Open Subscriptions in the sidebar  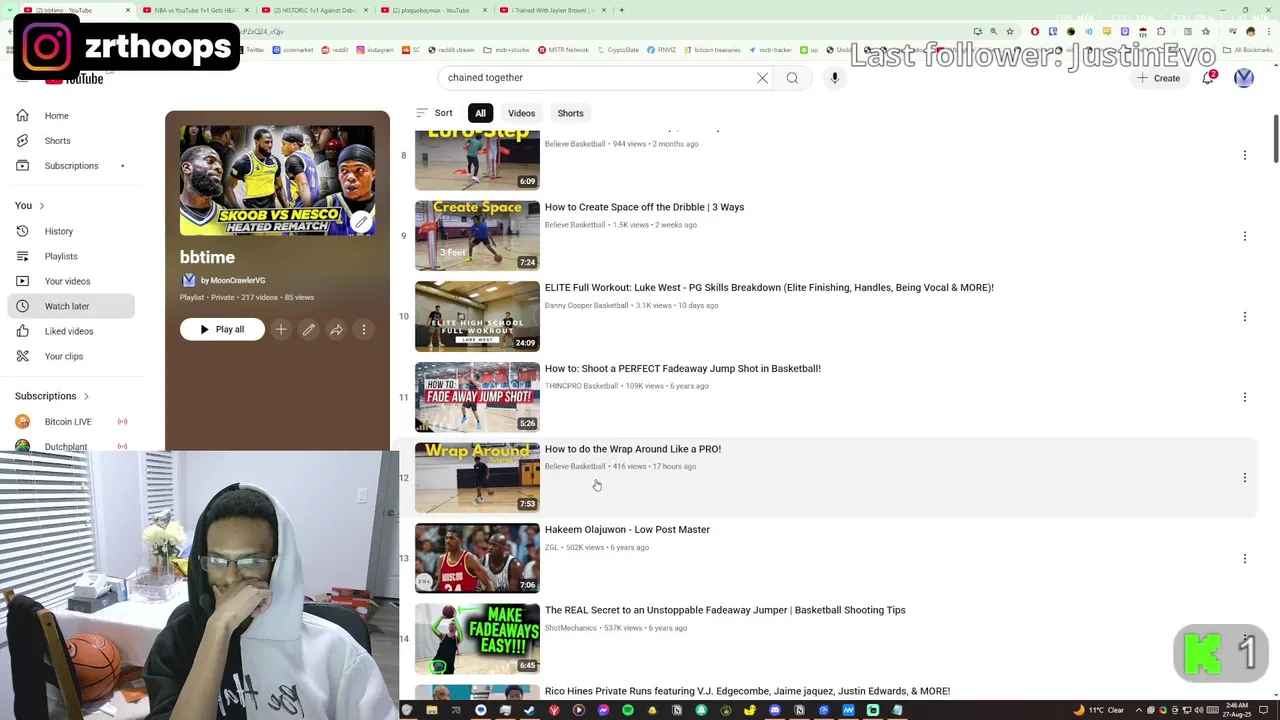tap(70, 166)
